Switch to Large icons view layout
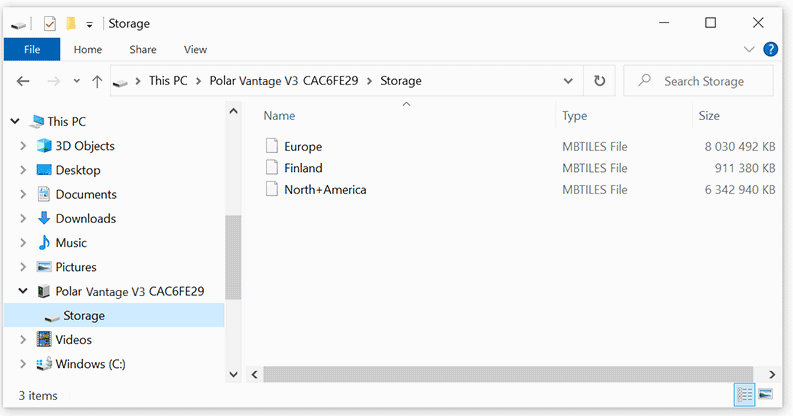This screenshot has width=793, height=416. tap(765, 394)
